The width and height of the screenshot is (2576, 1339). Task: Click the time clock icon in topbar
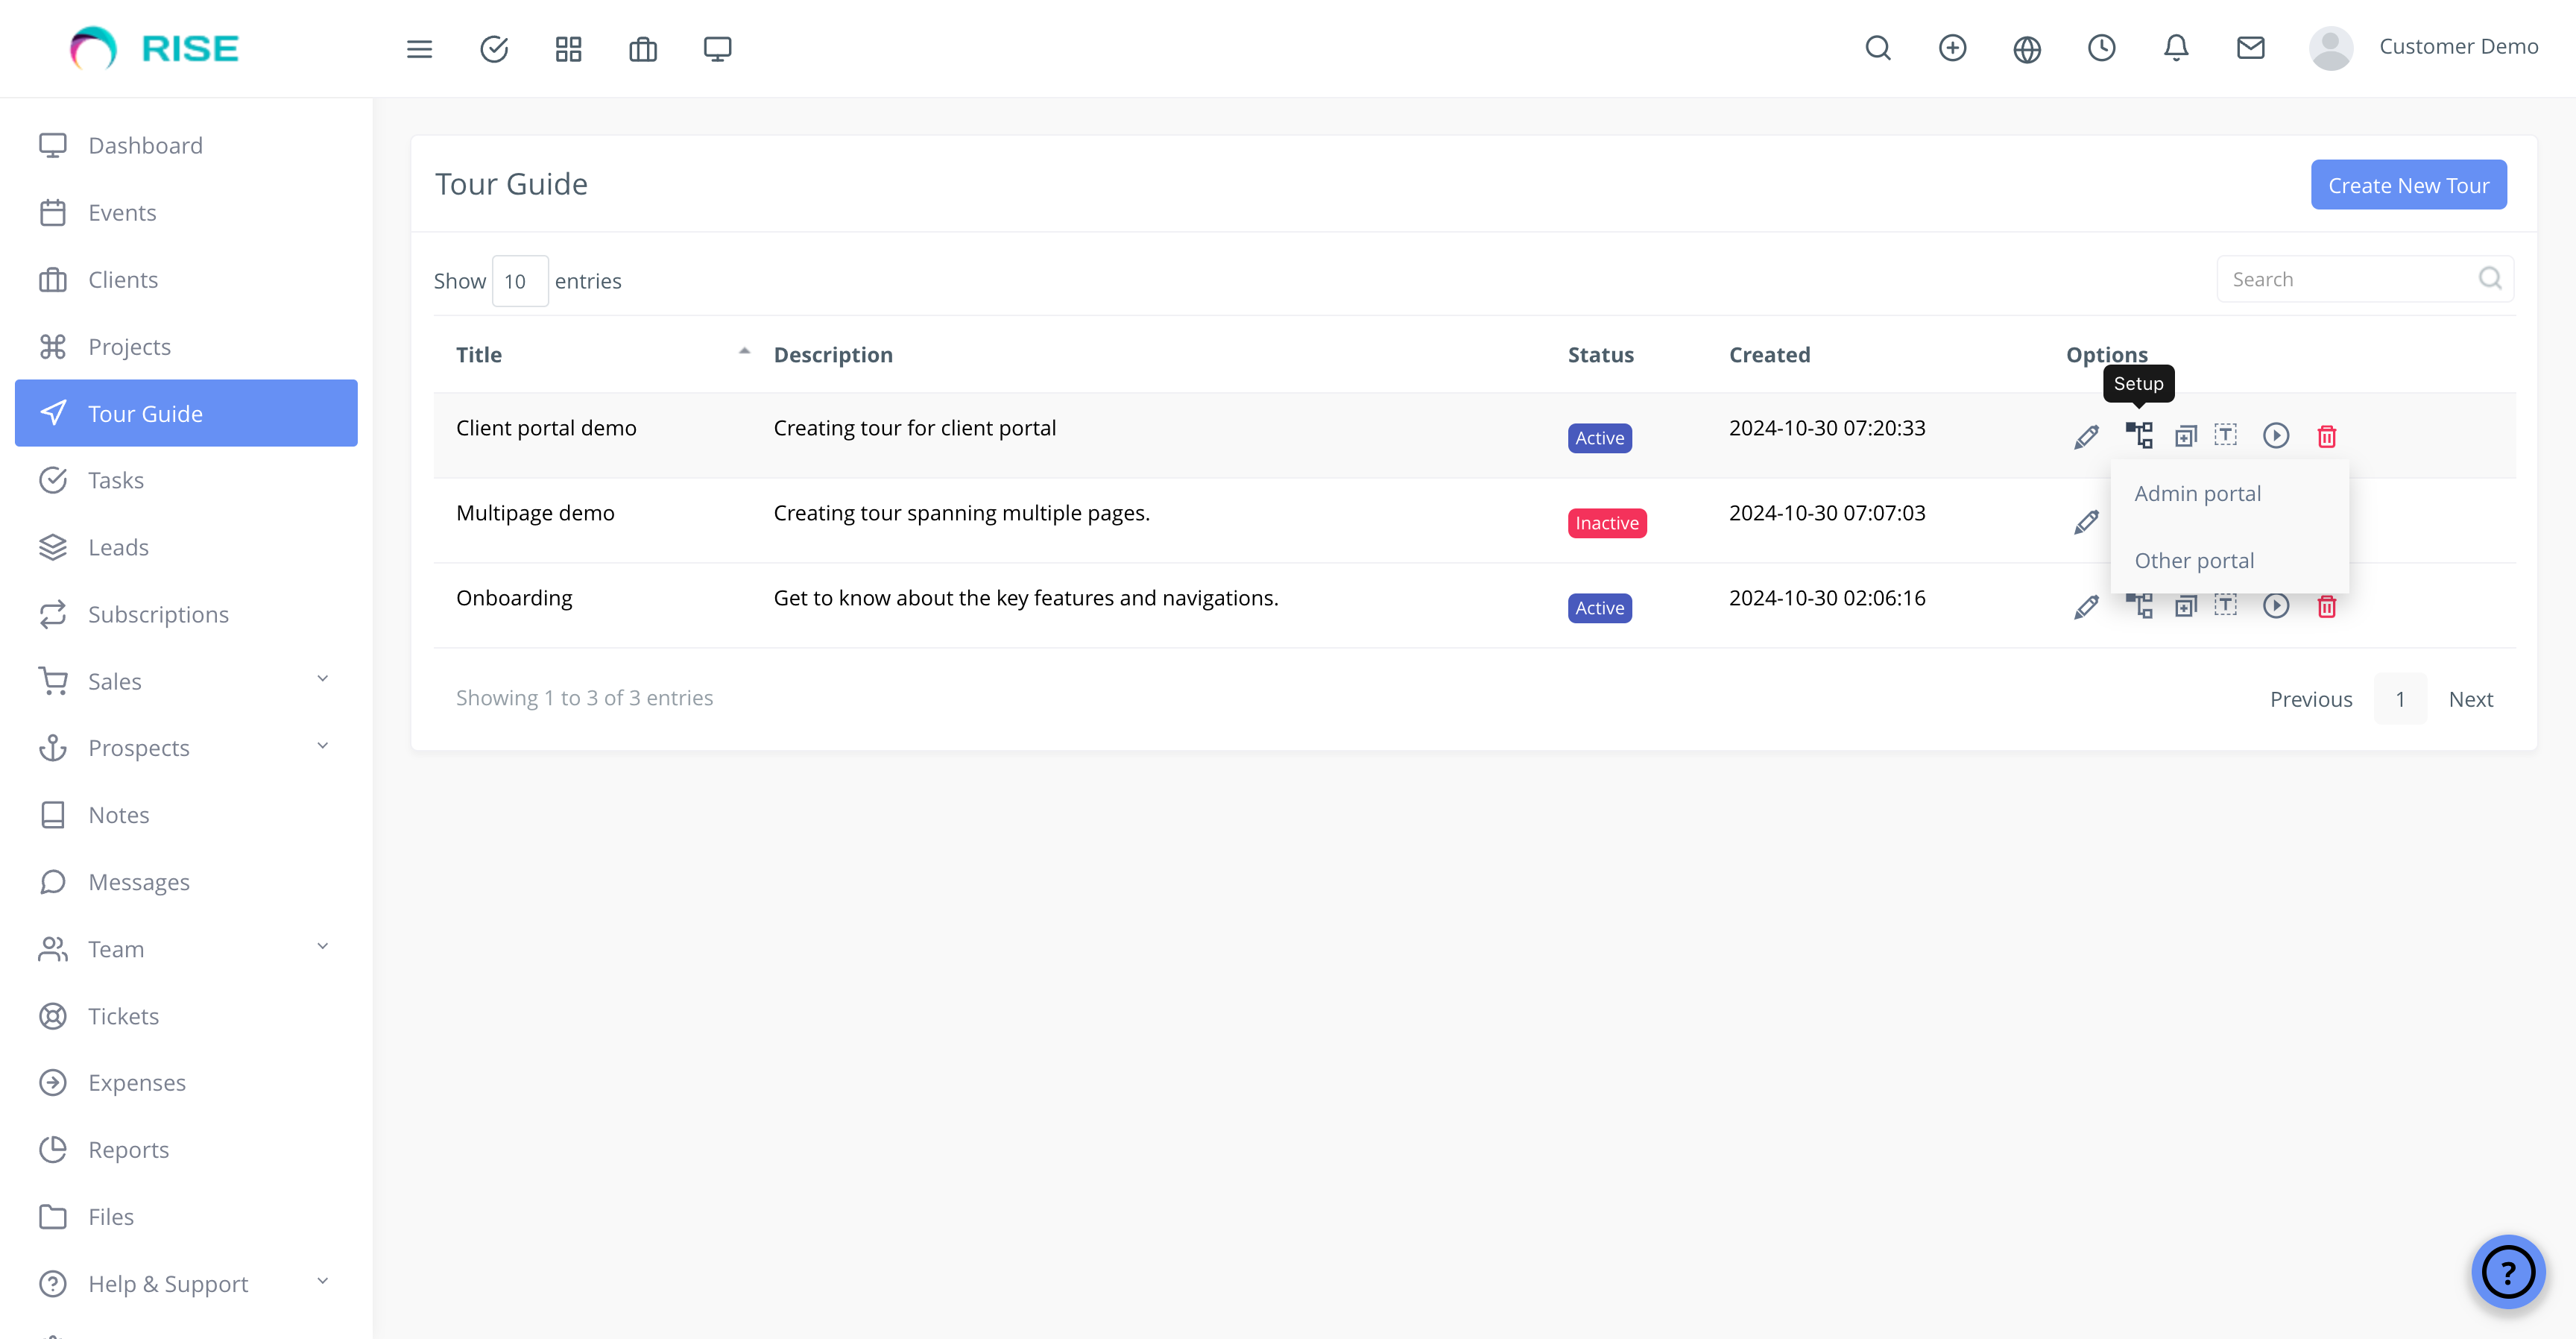[x=2102, y=47]
